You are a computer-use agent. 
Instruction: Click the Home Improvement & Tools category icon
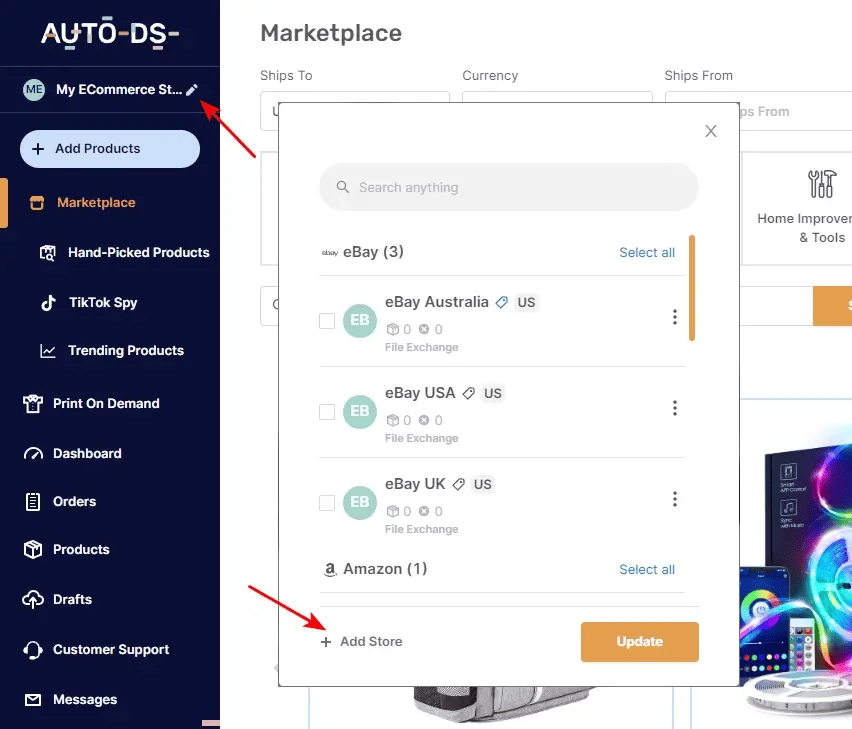821,184
